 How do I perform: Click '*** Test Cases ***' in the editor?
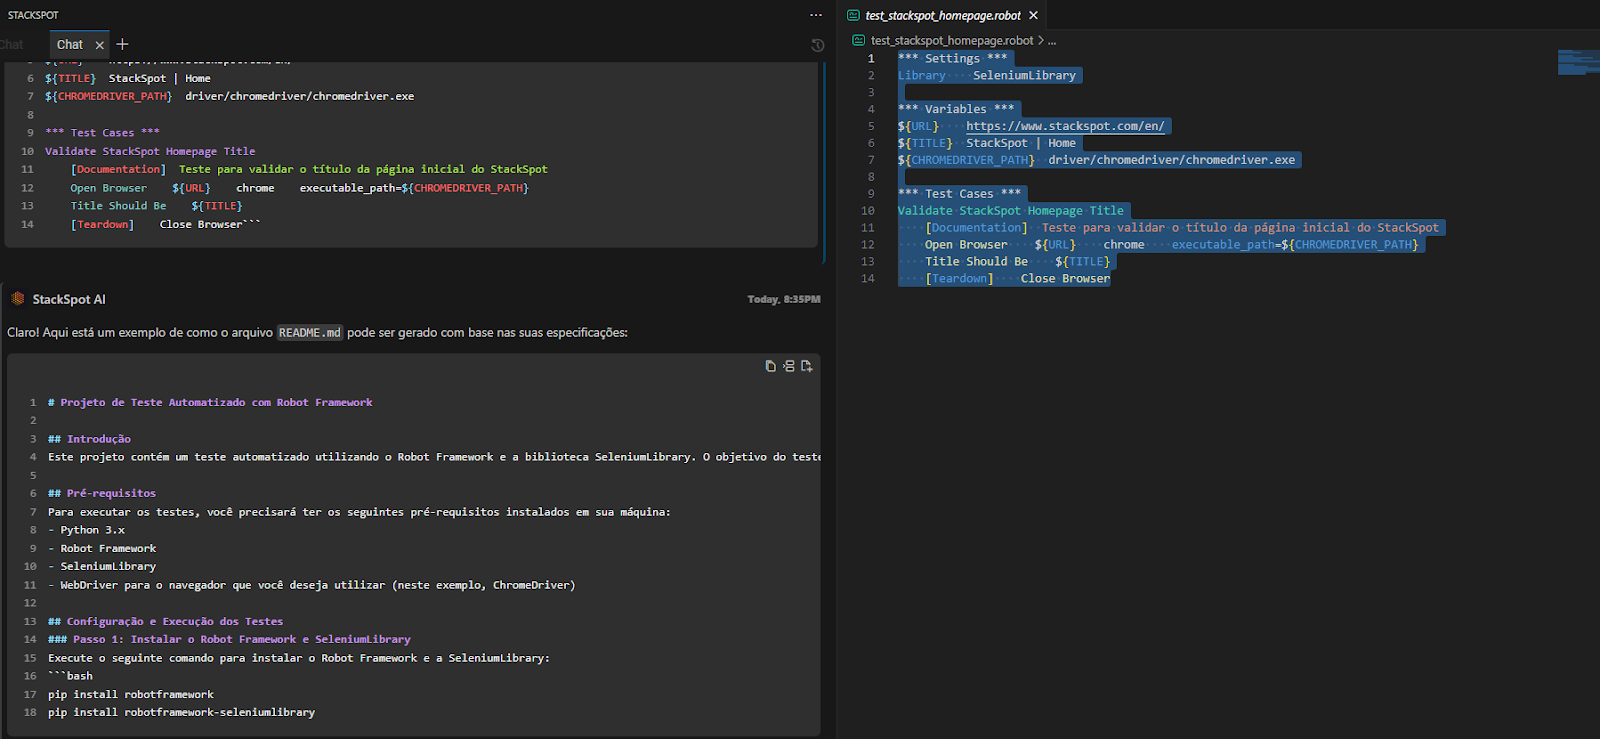click(960, 193)
